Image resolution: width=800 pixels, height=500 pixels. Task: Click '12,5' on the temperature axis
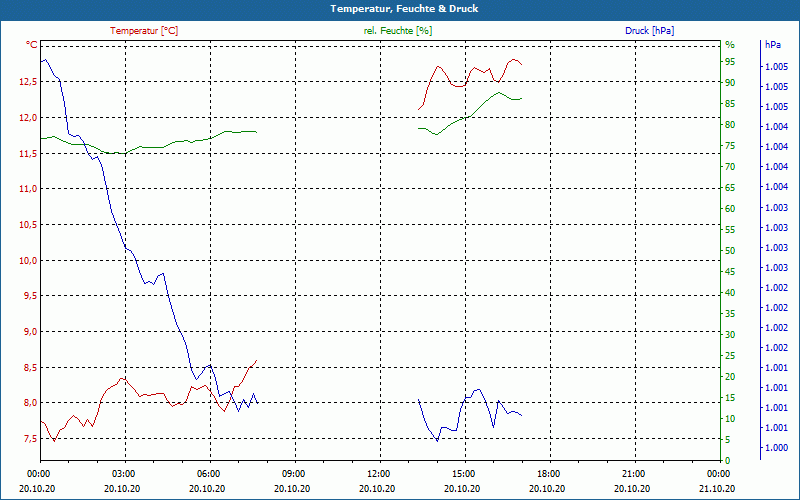28,82
